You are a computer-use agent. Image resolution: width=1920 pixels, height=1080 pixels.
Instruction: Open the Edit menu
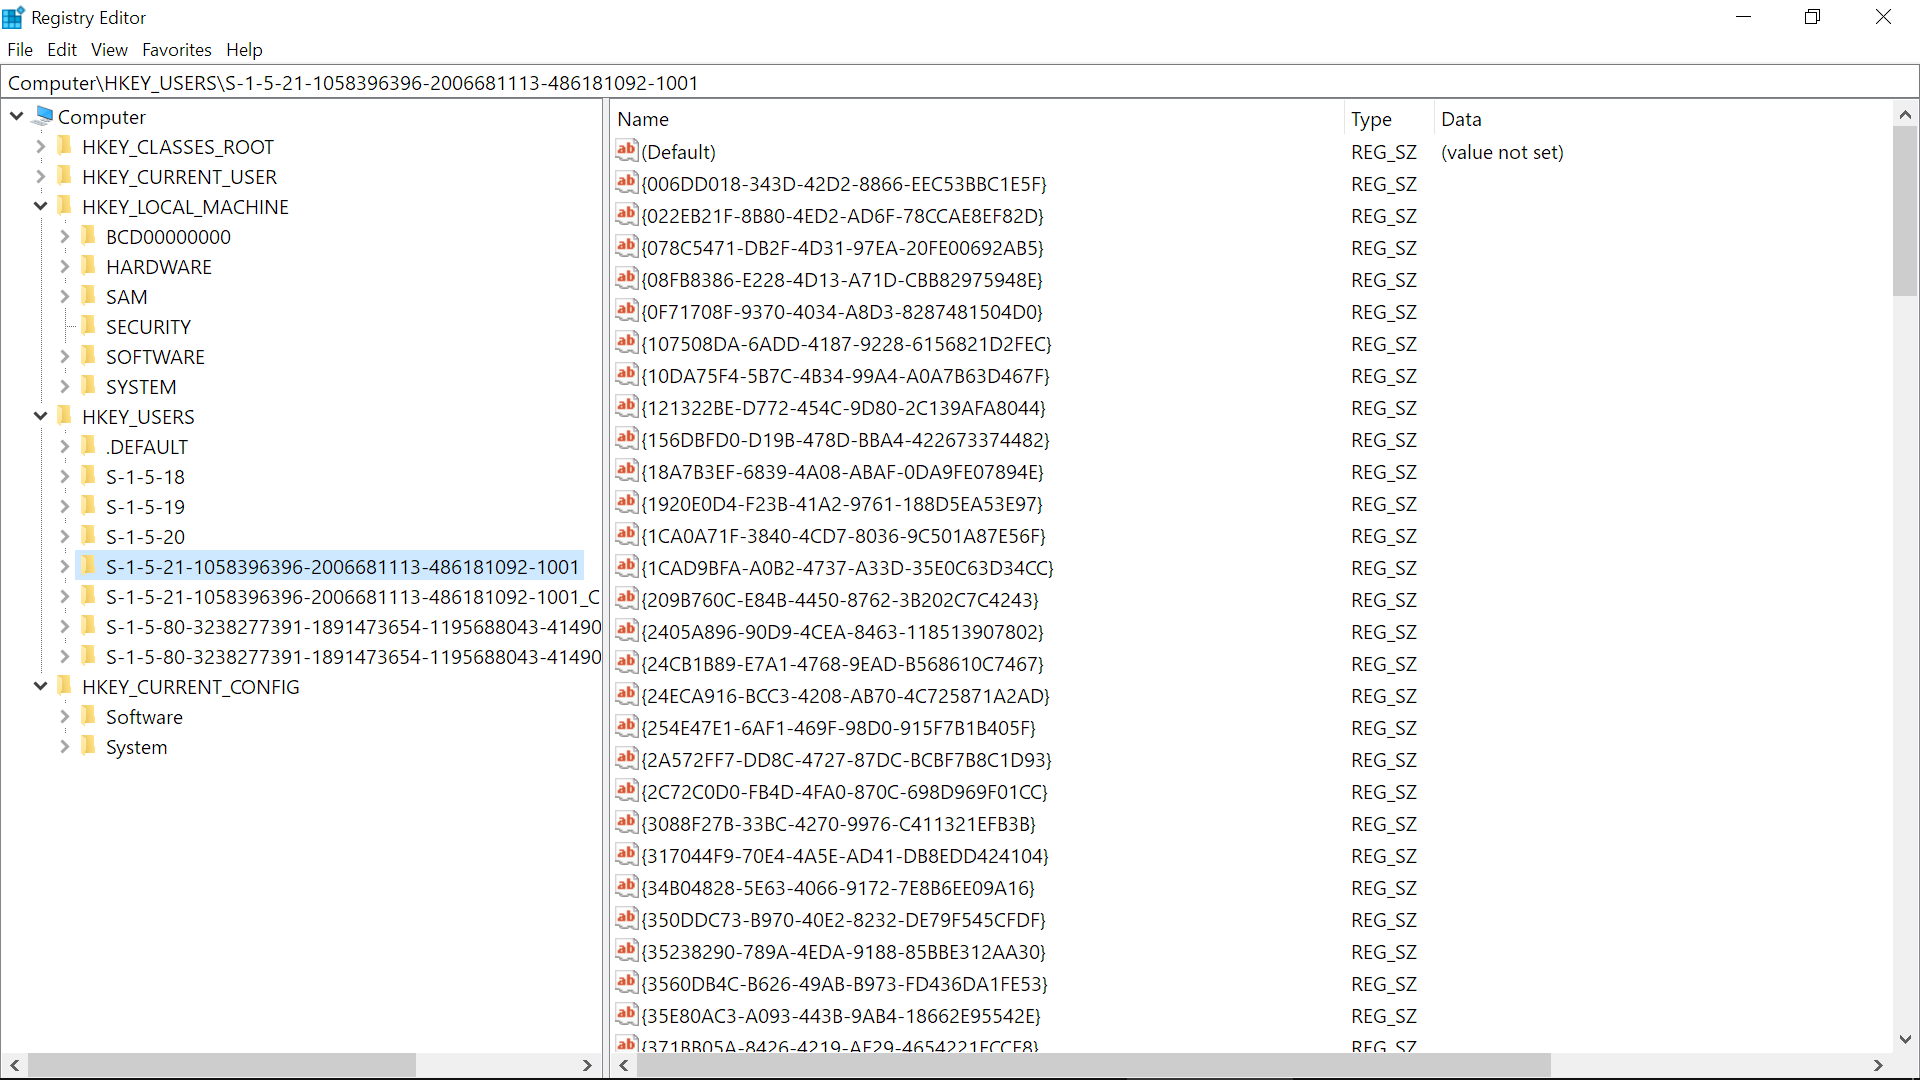coord(61,50)
